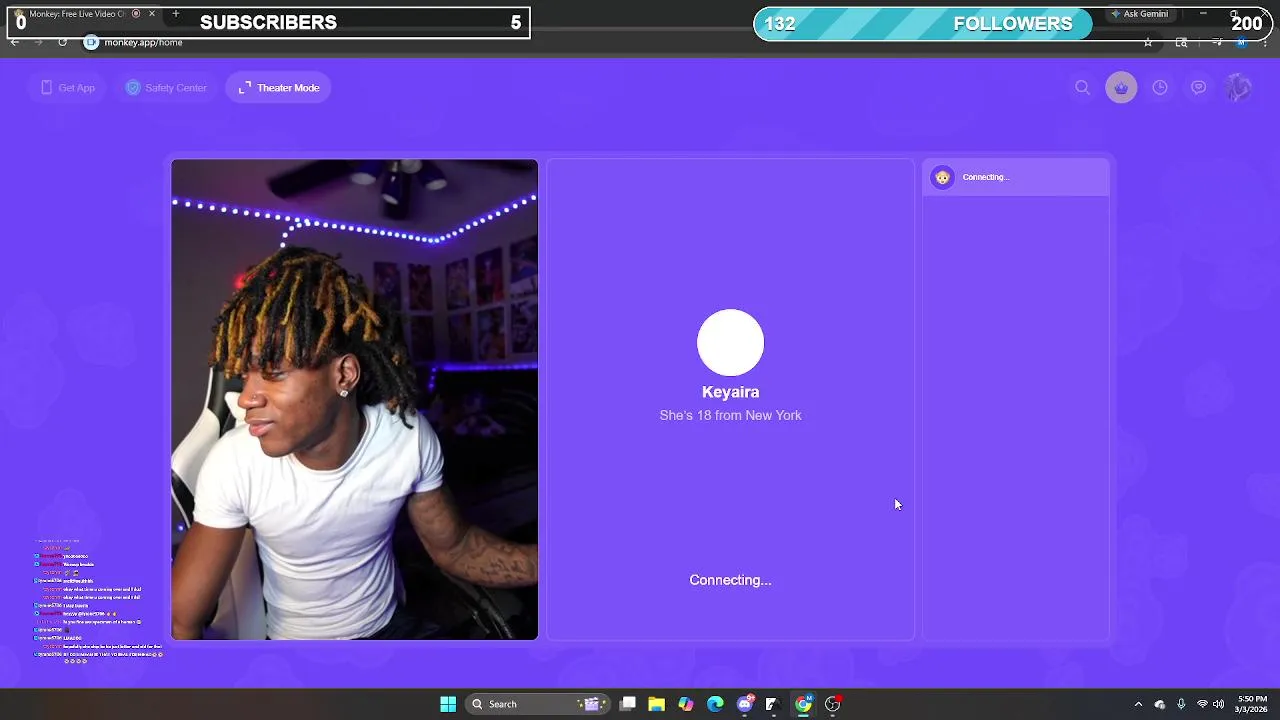Viewport: 1280px width, 720px height.
Task: Open the profile avatar in Monkey header
Action: pyautogui.click(x=1238, y=88)
